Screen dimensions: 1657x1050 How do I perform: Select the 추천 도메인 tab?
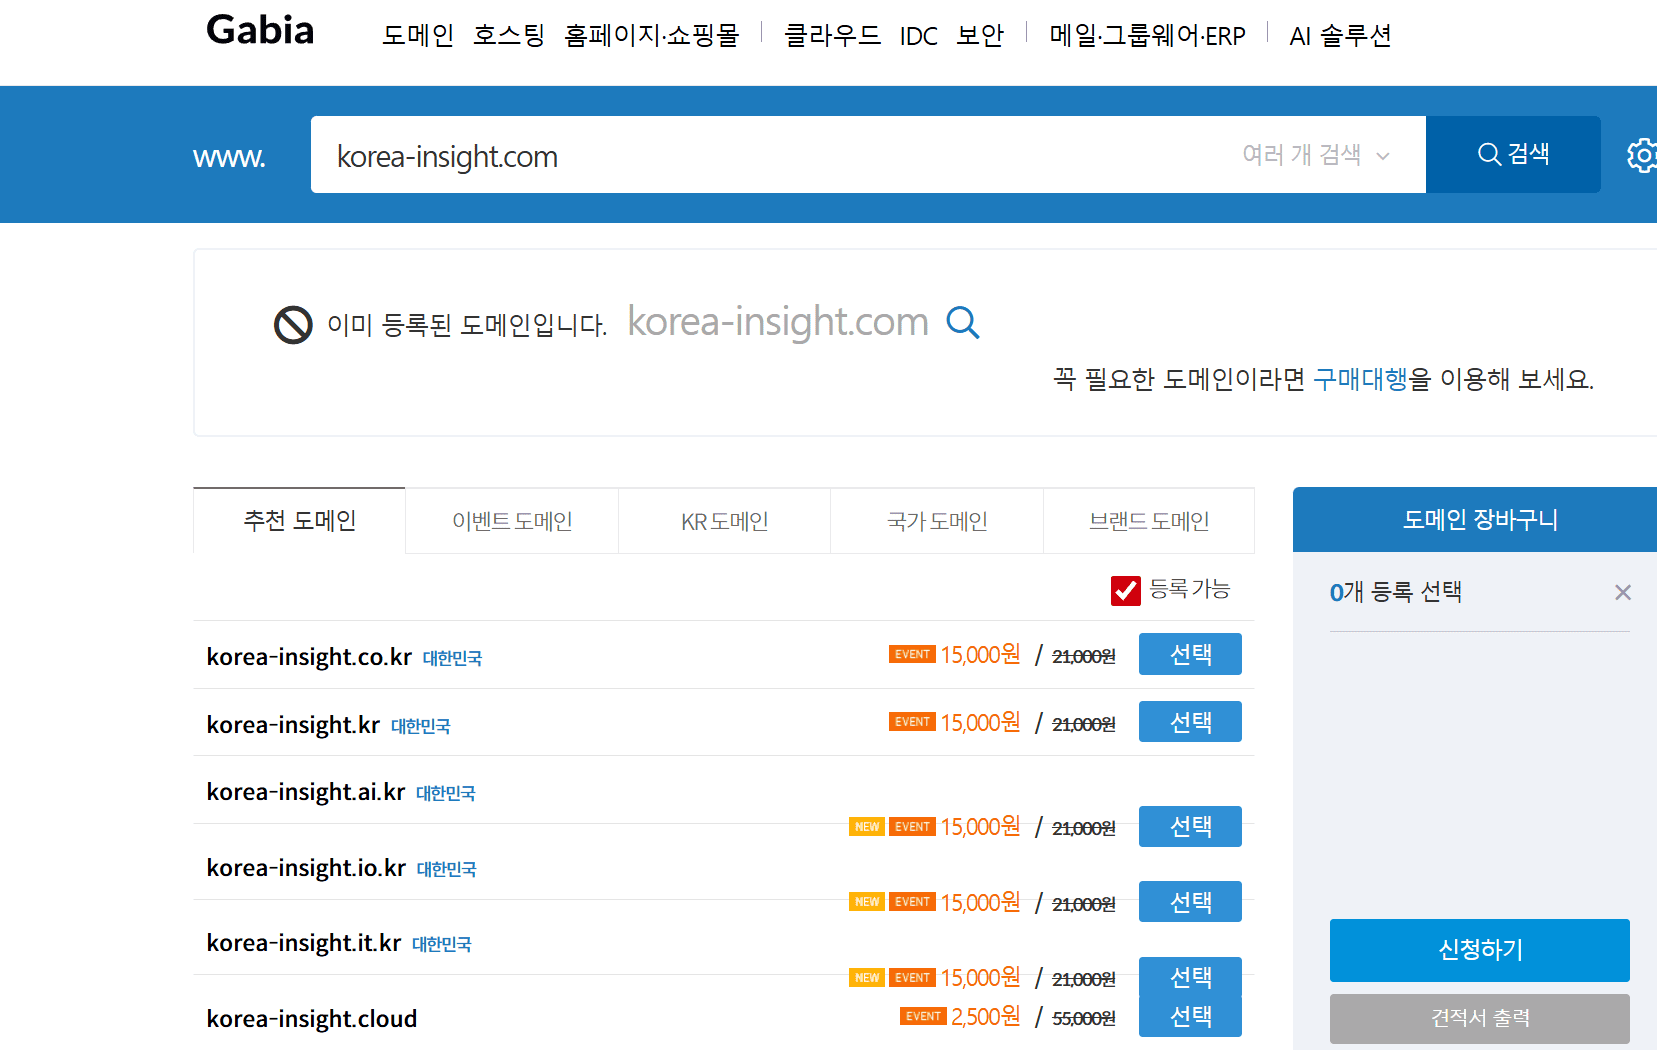click(x=299, y=520)
